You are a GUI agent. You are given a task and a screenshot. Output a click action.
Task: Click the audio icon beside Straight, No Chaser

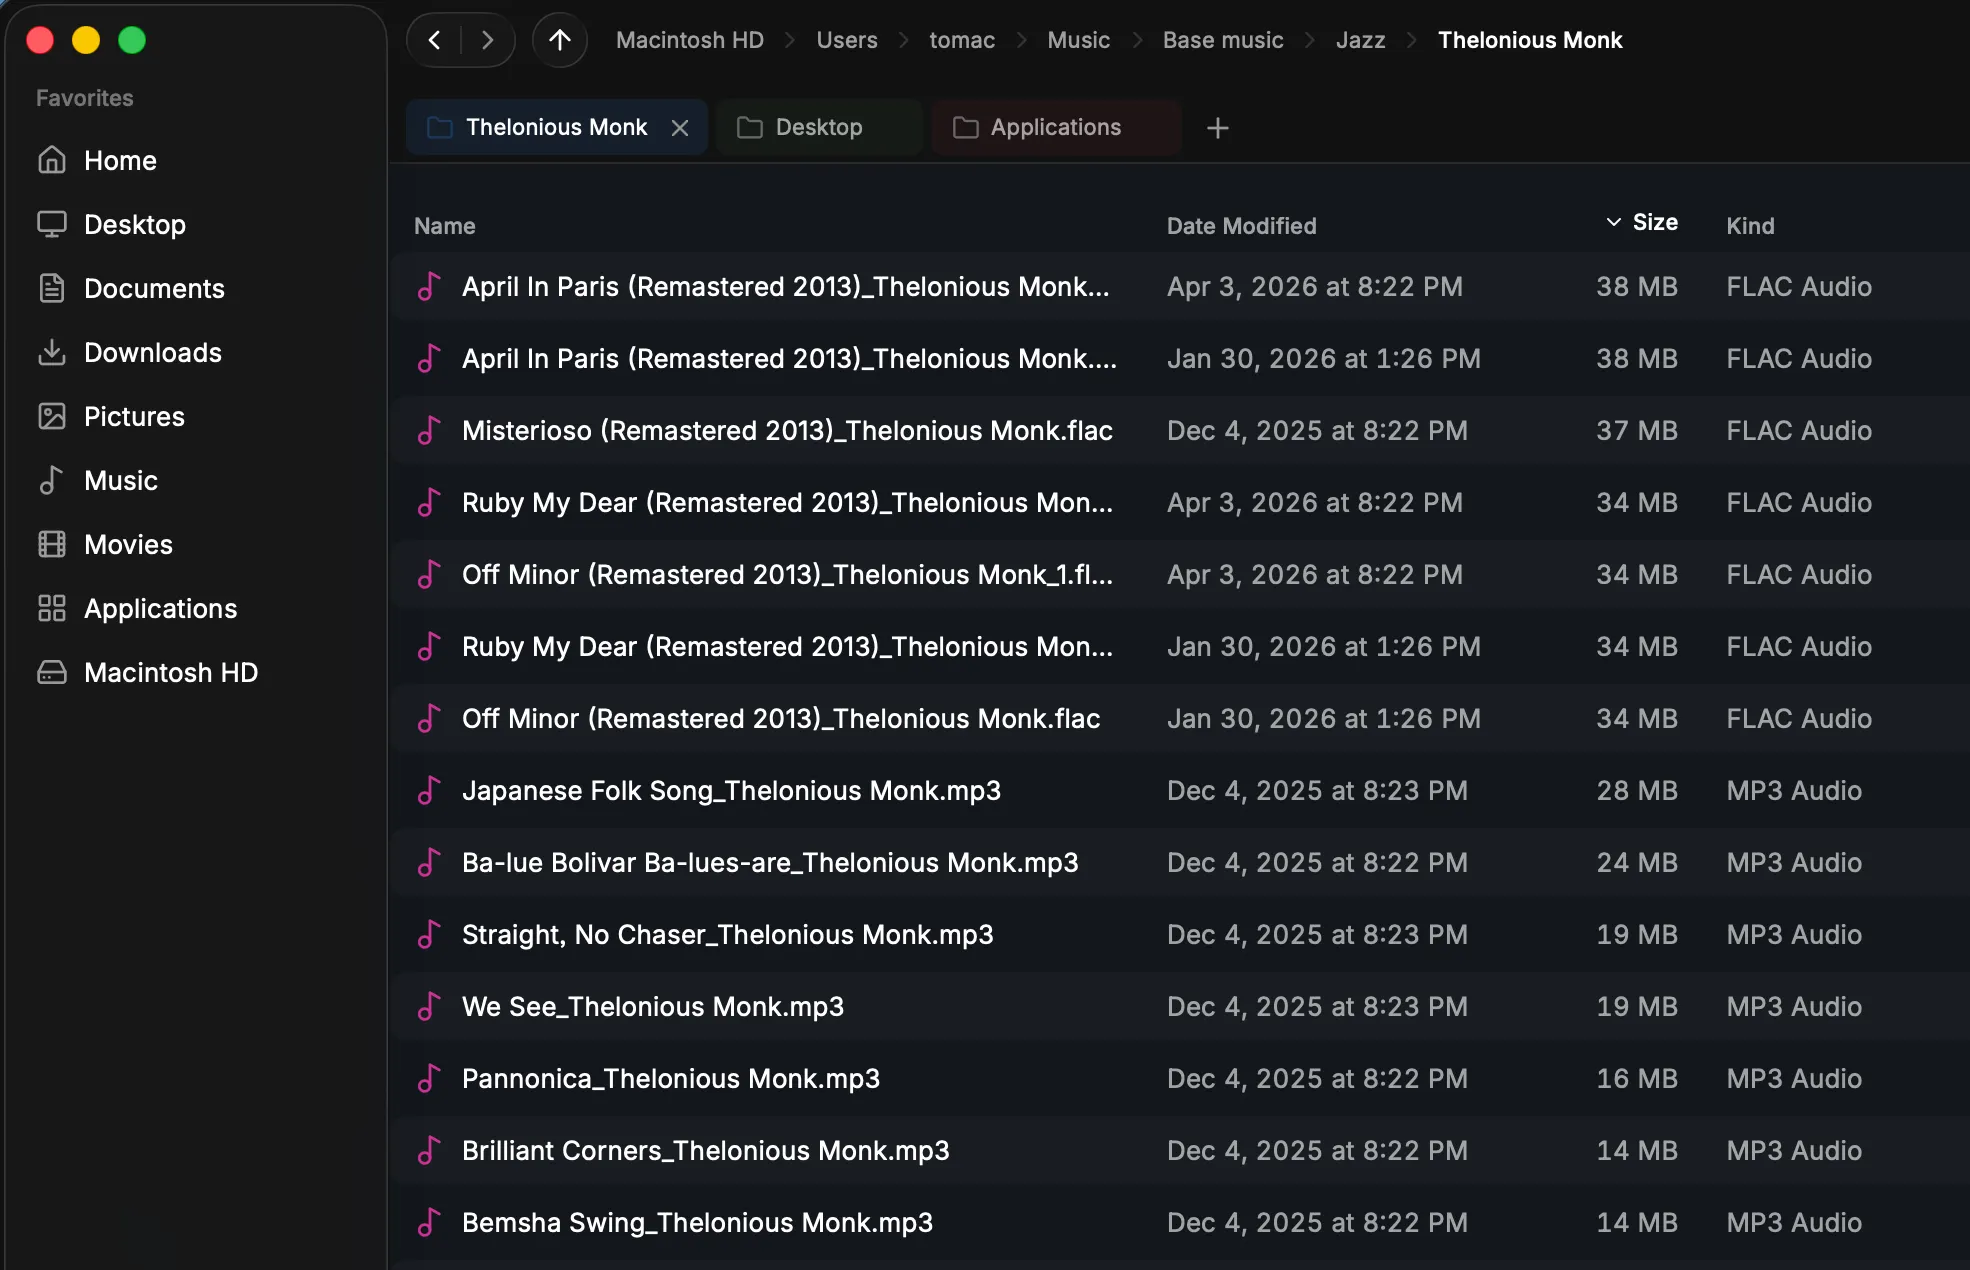[x=429, y=934]
